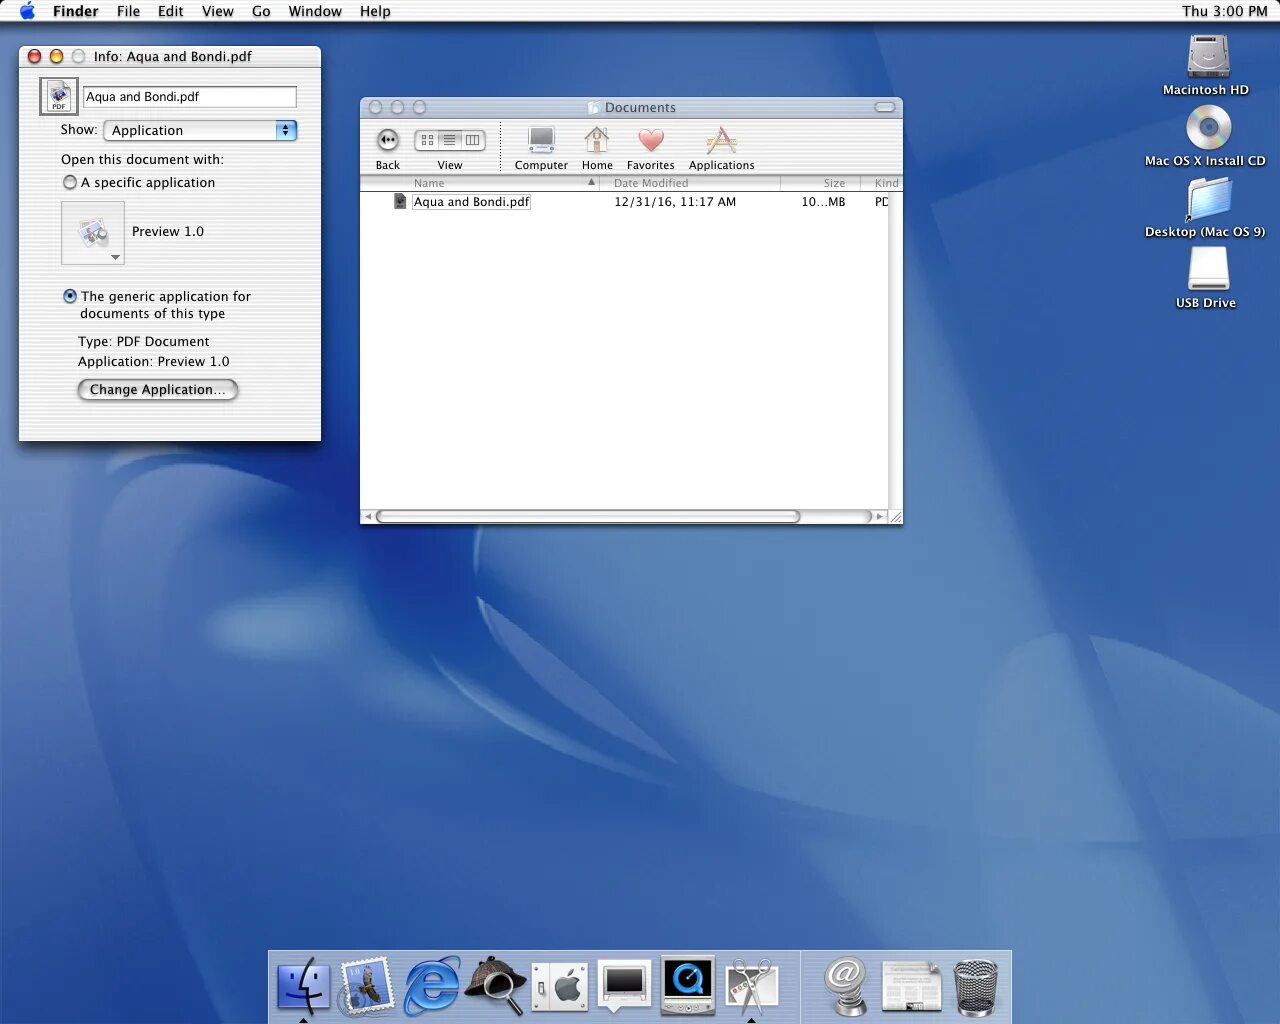Launch Mail from the Dock
The width and height of the screenshot is (1280, 1024).
point(367,986)
